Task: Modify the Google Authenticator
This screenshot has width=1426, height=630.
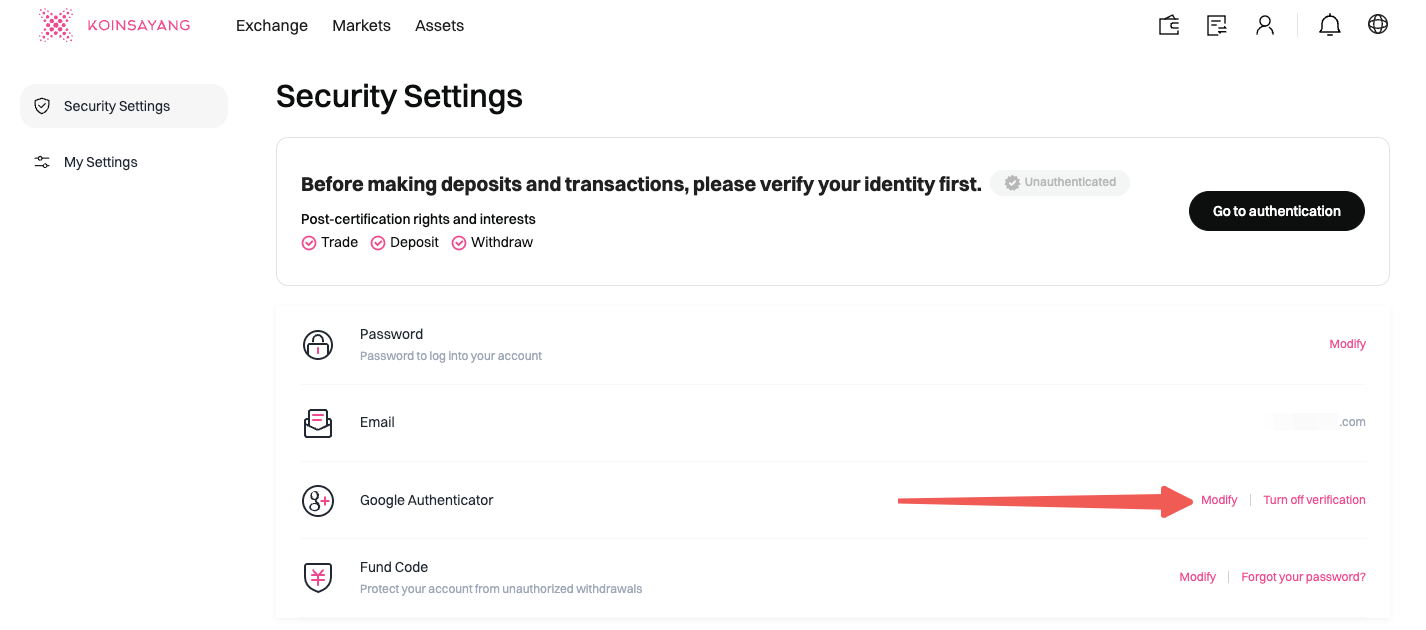Action: click(1219, 500)
